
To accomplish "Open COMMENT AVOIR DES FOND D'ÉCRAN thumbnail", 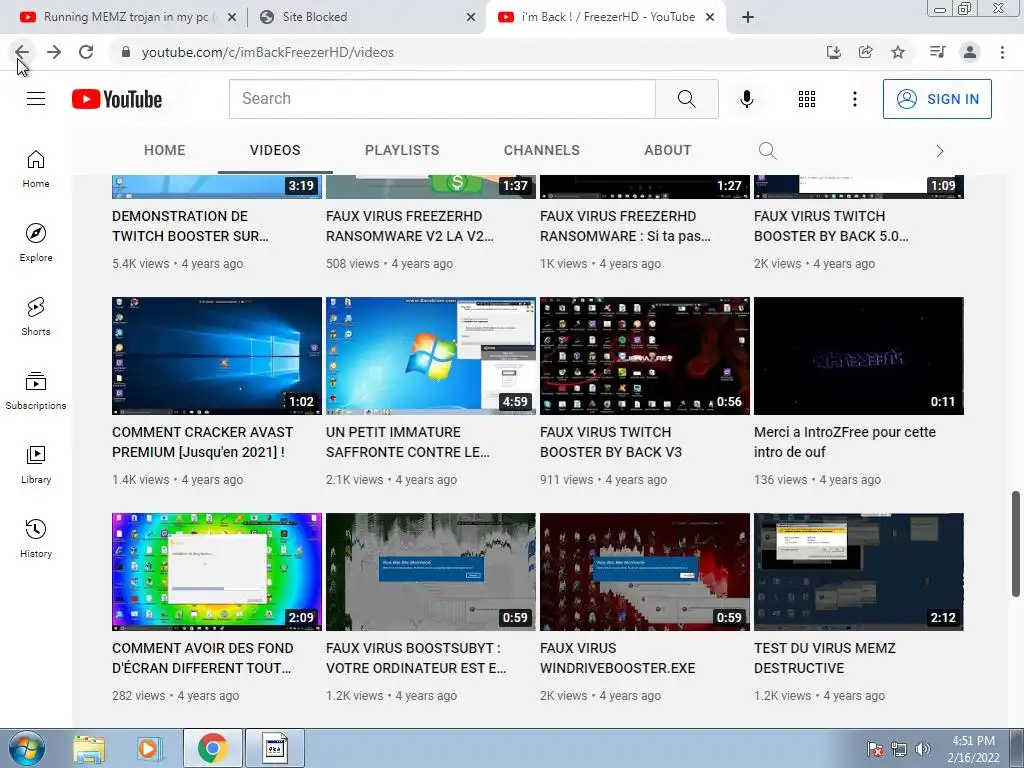I will [217, 572].
